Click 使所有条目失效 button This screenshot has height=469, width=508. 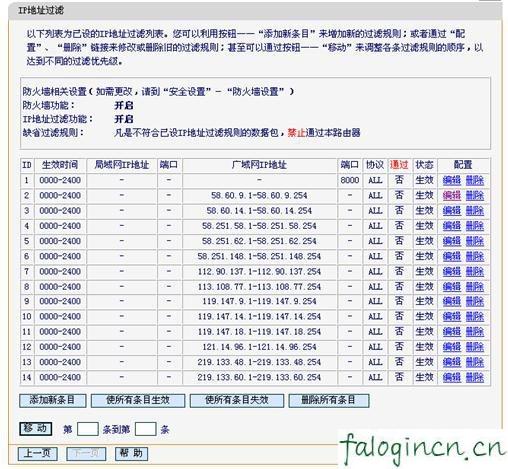237,400
